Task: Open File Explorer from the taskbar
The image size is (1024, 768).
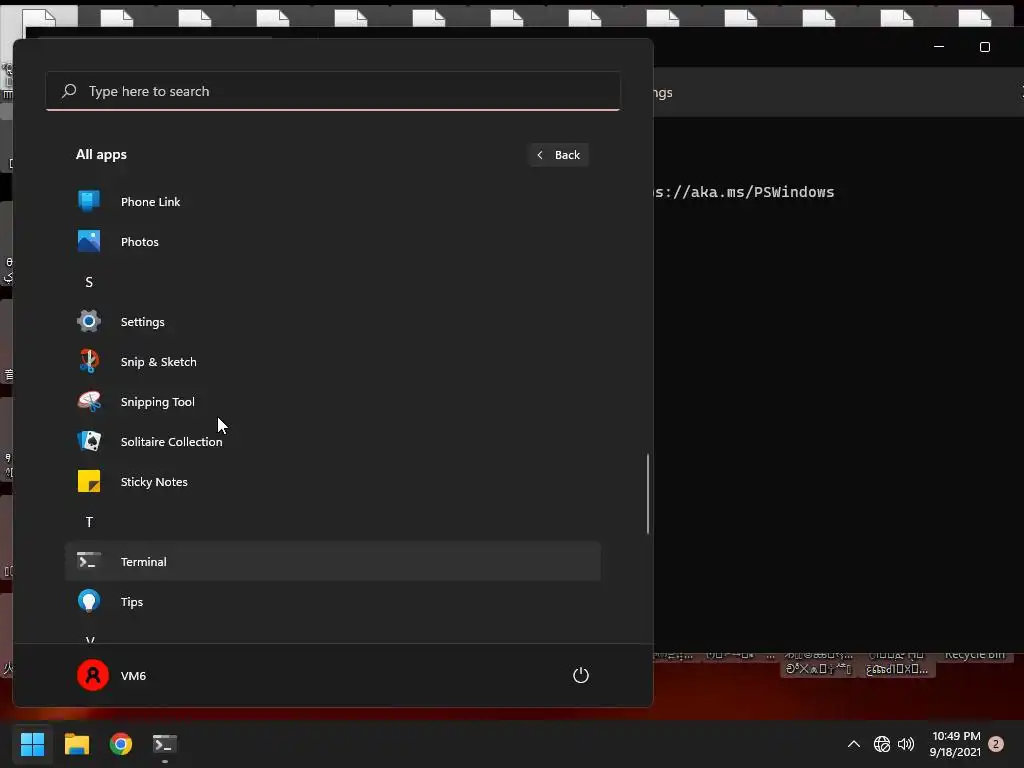Action: pos(76,744)
